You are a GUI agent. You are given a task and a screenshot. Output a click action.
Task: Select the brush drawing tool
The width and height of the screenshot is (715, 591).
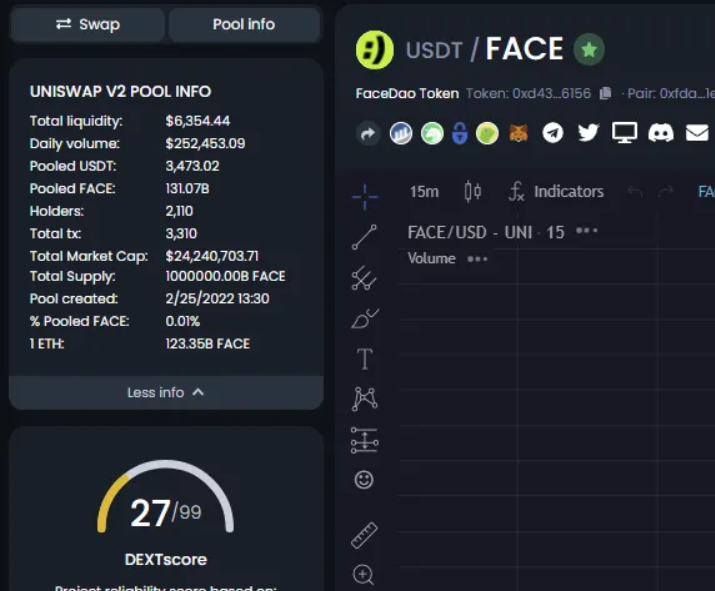coord(364,318)
